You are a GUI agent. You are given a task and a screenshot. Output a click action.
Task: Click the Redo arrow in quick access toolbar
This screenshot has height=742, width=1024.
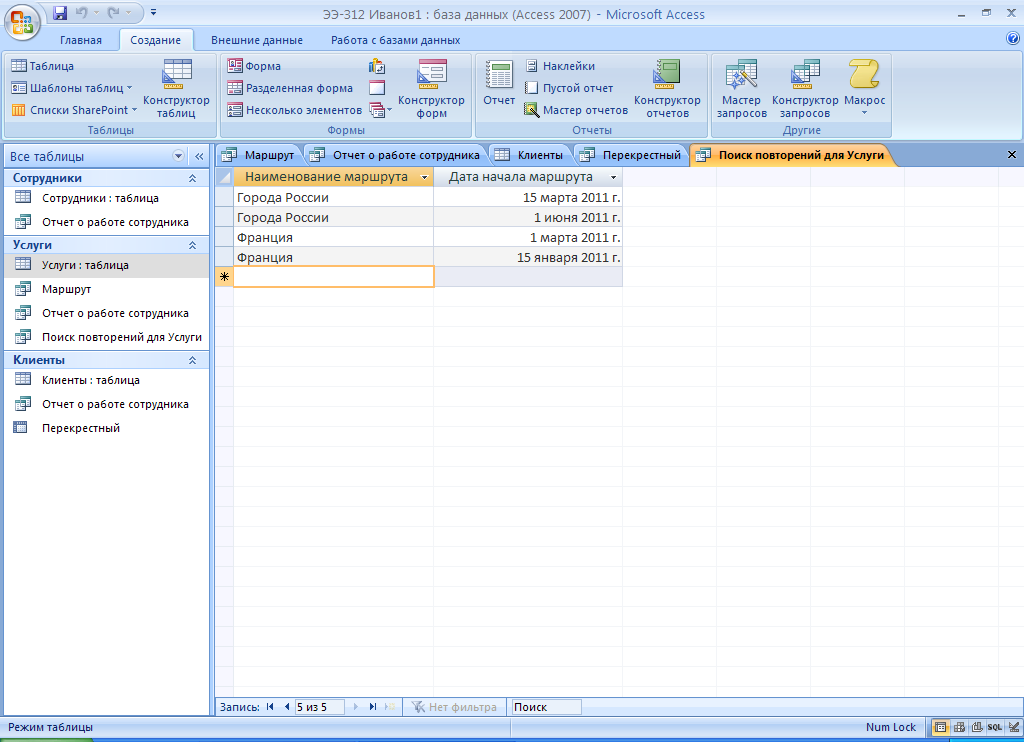click(114, 12)
